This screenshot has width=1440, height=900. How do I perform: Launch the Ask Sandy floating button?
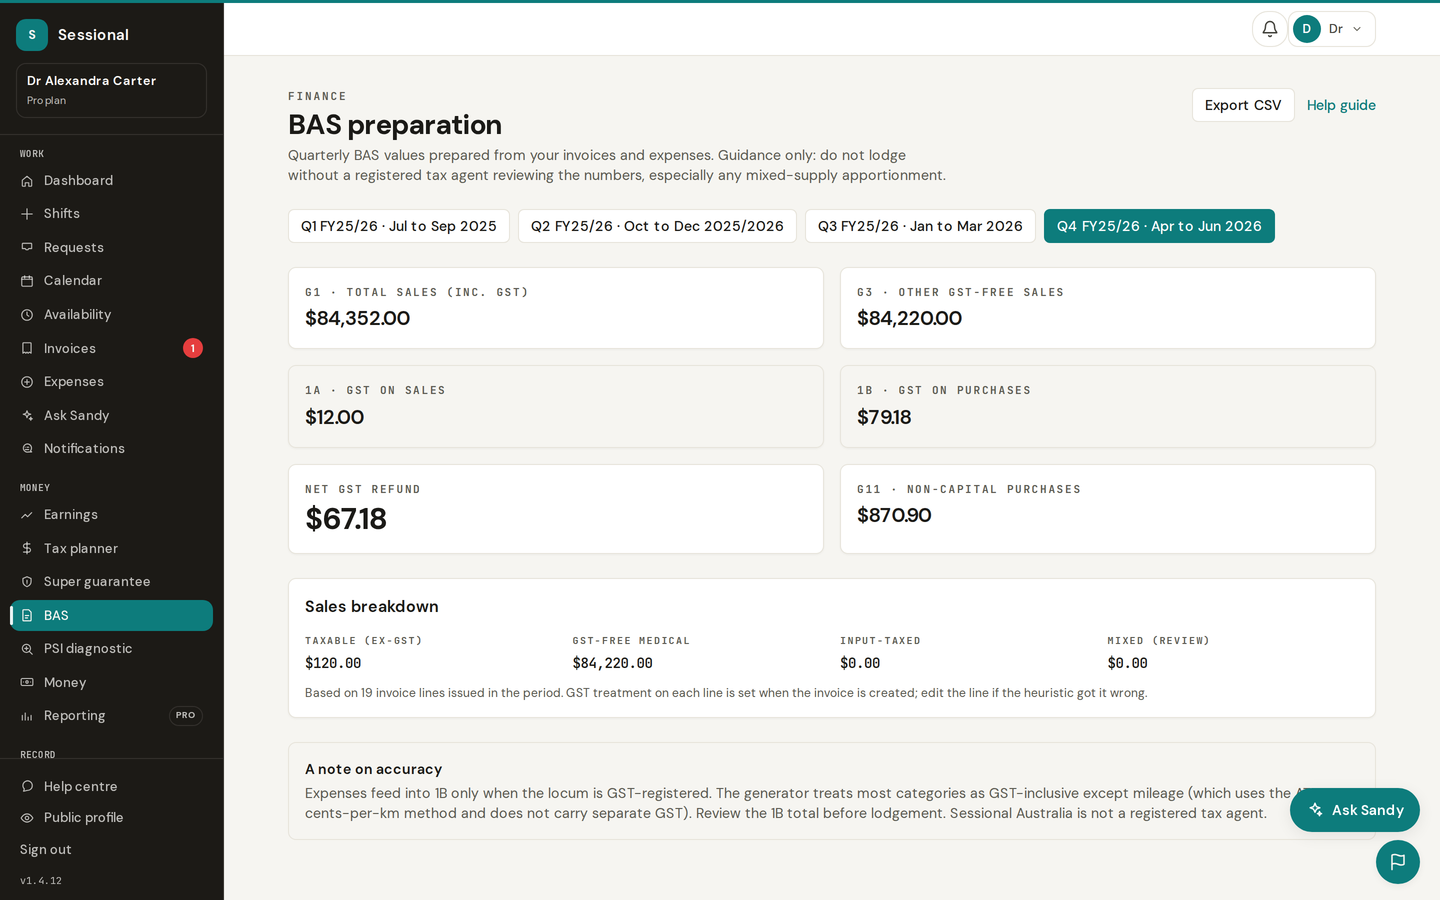(x=1355, y=810)
